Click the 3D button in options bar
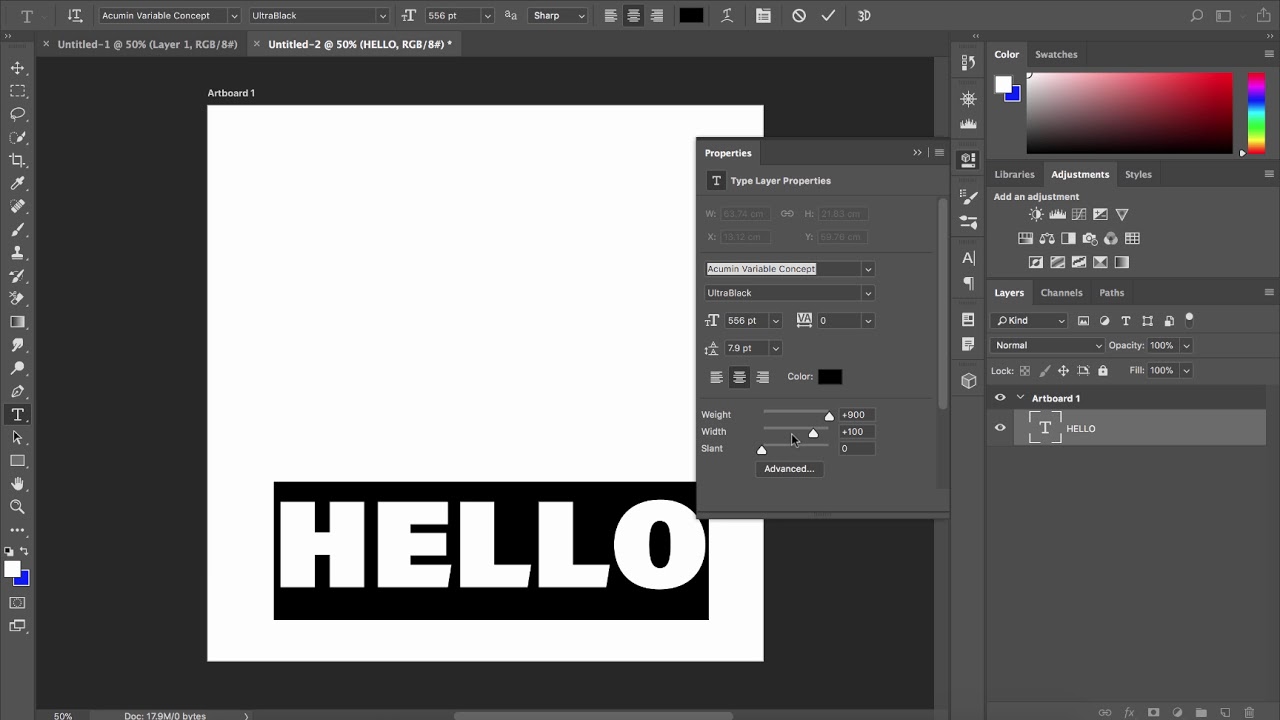1280x720 pixels. (863, 15)
